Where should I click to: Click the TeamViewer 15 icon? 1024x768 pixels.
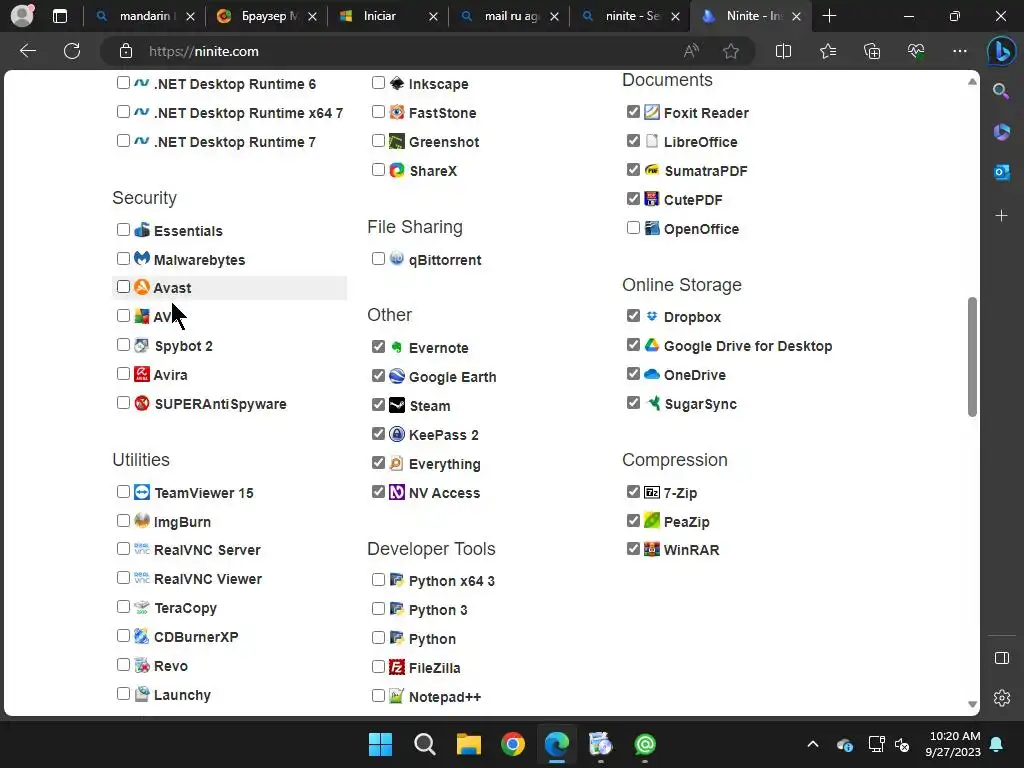pos(142,492)
